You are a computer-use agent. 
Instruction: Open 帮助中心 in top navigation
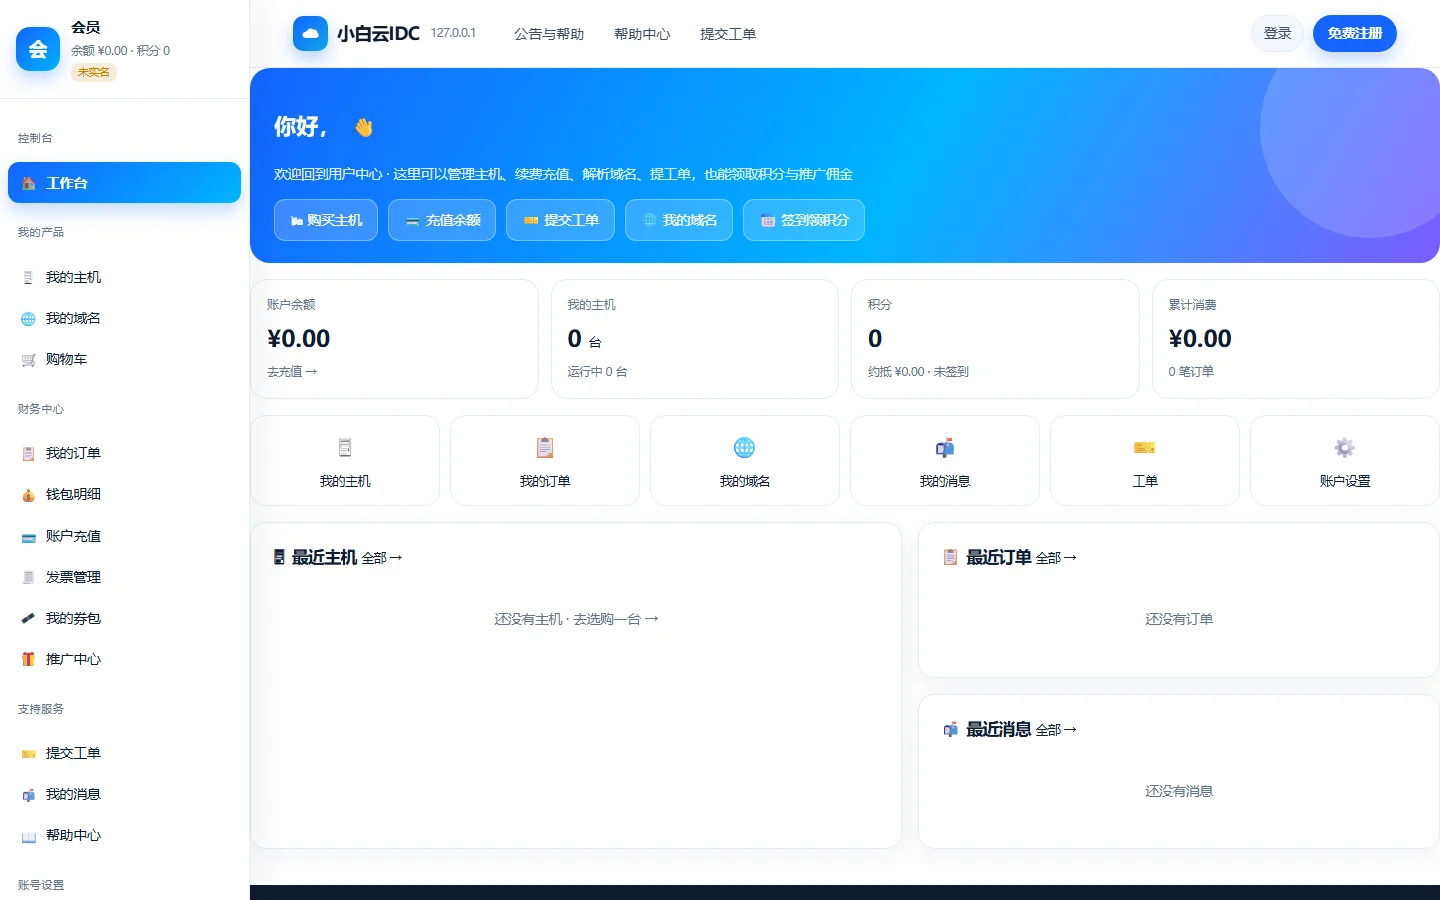[642, 34]
